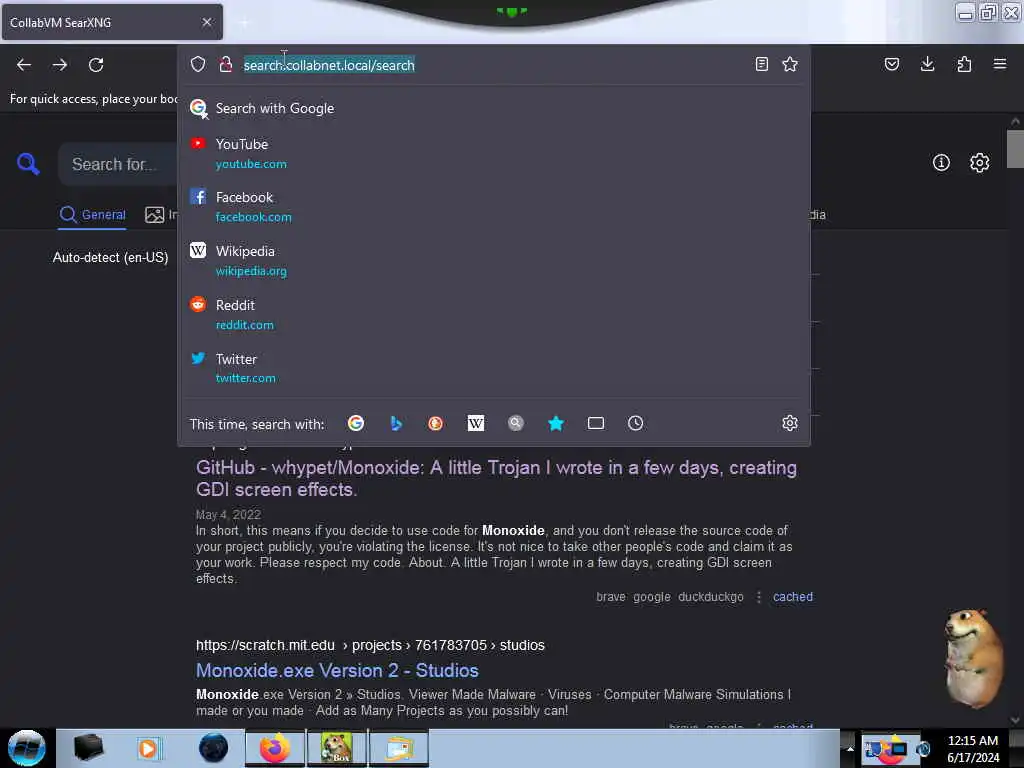Click the scratch.mit.edu result URL
This screenshot has width=1024, height=768.
pos(370,645)
